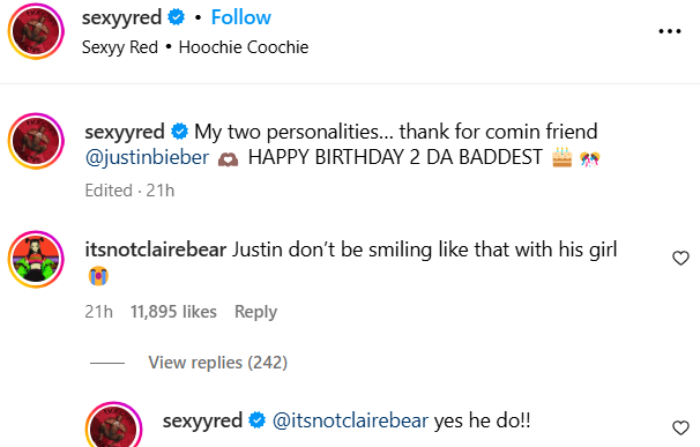Screen dimensions: 700x447
Task: Click the Follow button in header
Action: 241,18
